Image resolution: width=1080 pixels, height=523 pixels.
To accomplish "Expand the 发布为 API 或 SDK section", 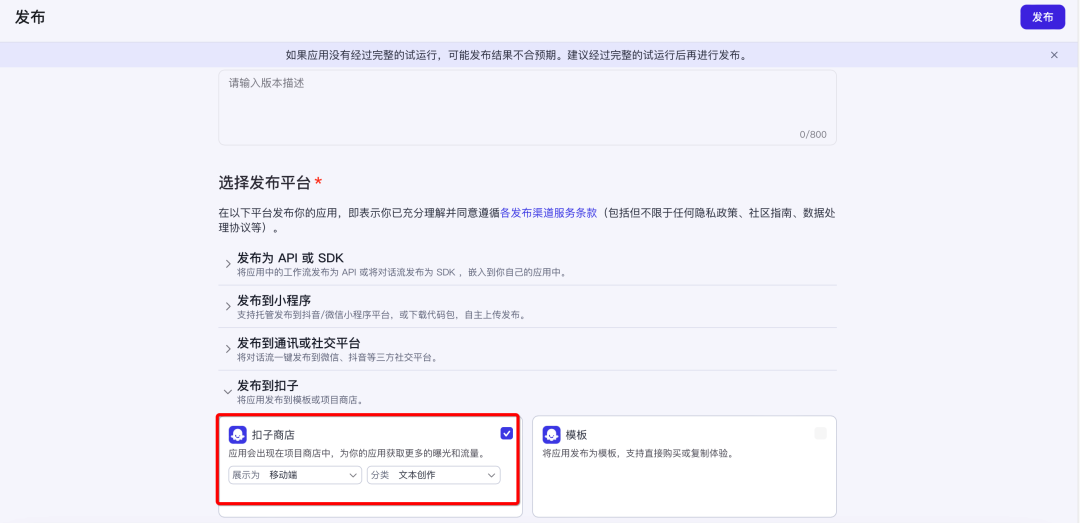I will click(227, 264).
